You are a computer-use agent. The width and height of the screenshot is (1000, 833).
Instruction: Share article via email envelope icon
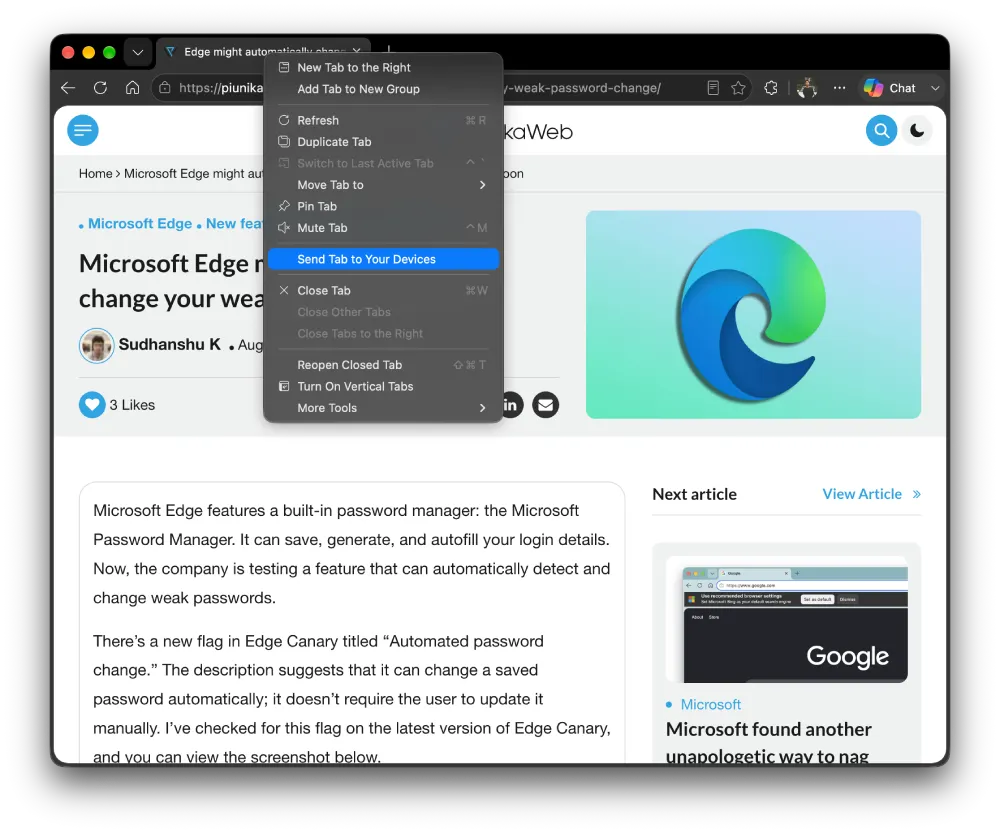(545, 405)
